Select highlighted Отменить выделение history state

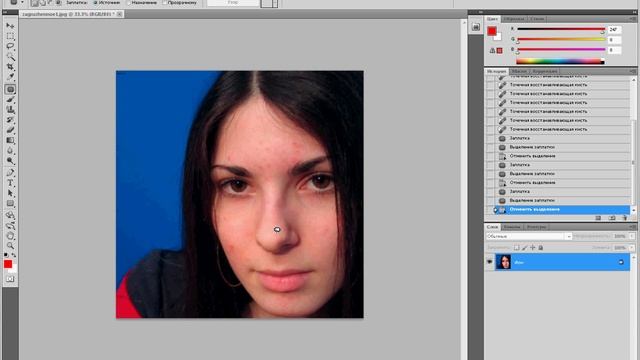click(x=562, y=210)
